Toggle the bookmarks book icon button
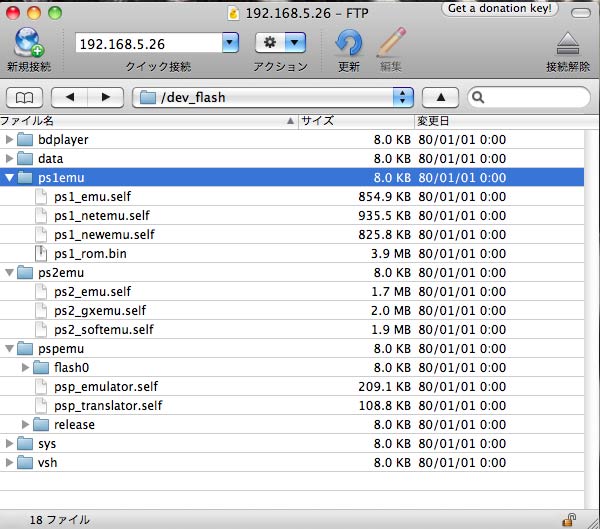 (24, 98)
